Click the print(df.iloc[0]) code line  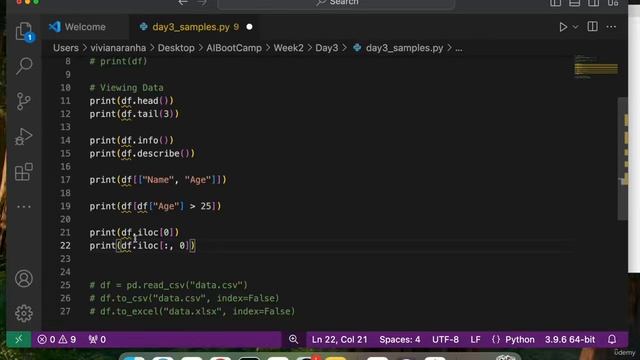[x=134, y=233]
